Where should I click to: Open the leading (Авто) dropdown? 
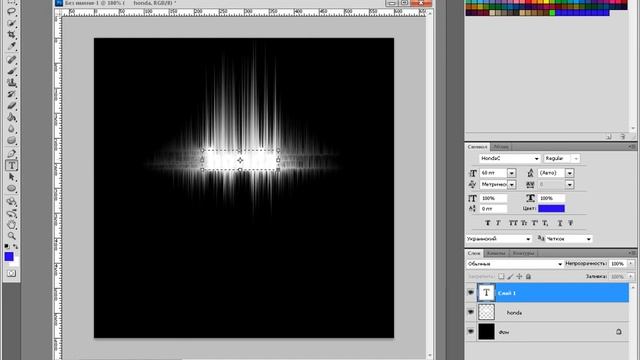(569, 173)
